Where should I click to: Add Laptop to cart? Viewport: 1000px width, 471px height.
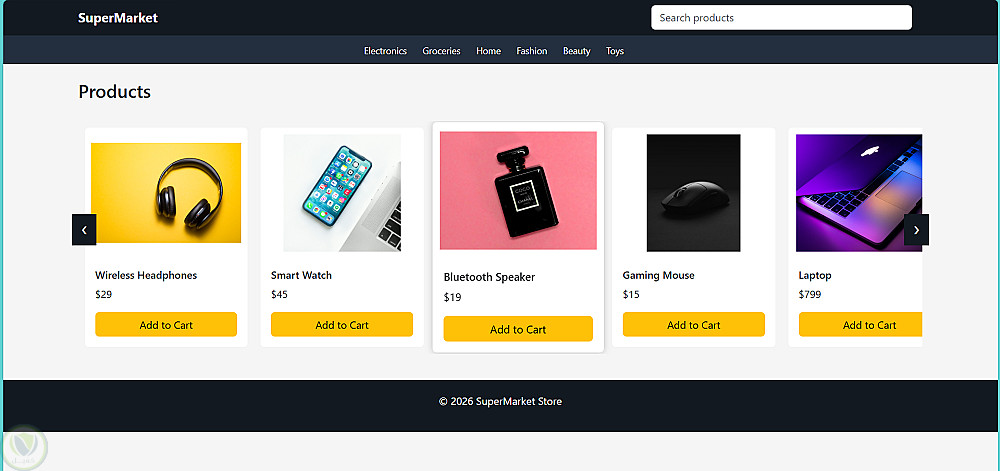pos(861,325)
